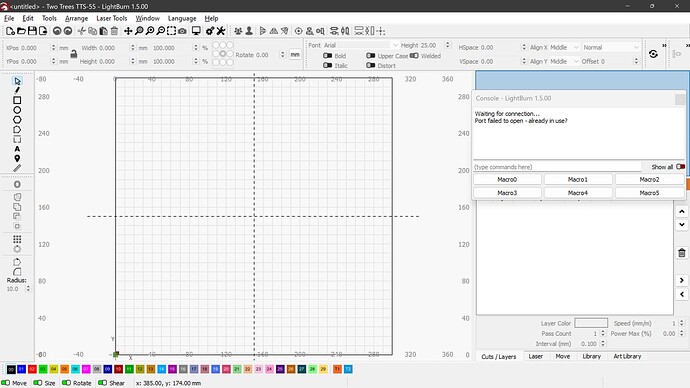Open Settings with the gears icon
690x388 pixels.
[210, 31]
